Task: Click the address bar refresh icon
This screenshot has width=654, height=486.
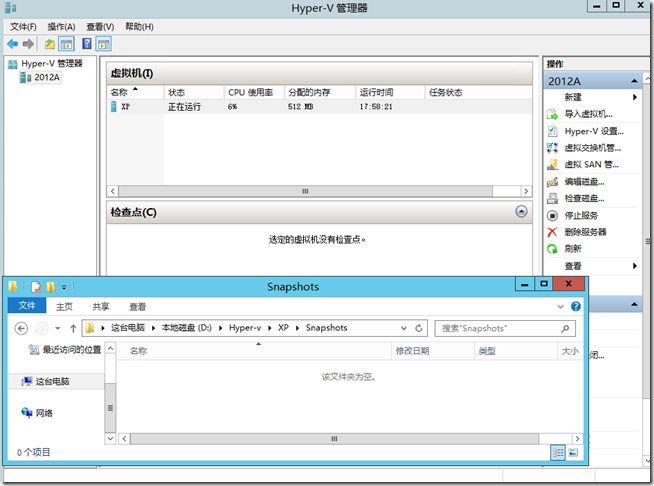Action: pos(419,328)
